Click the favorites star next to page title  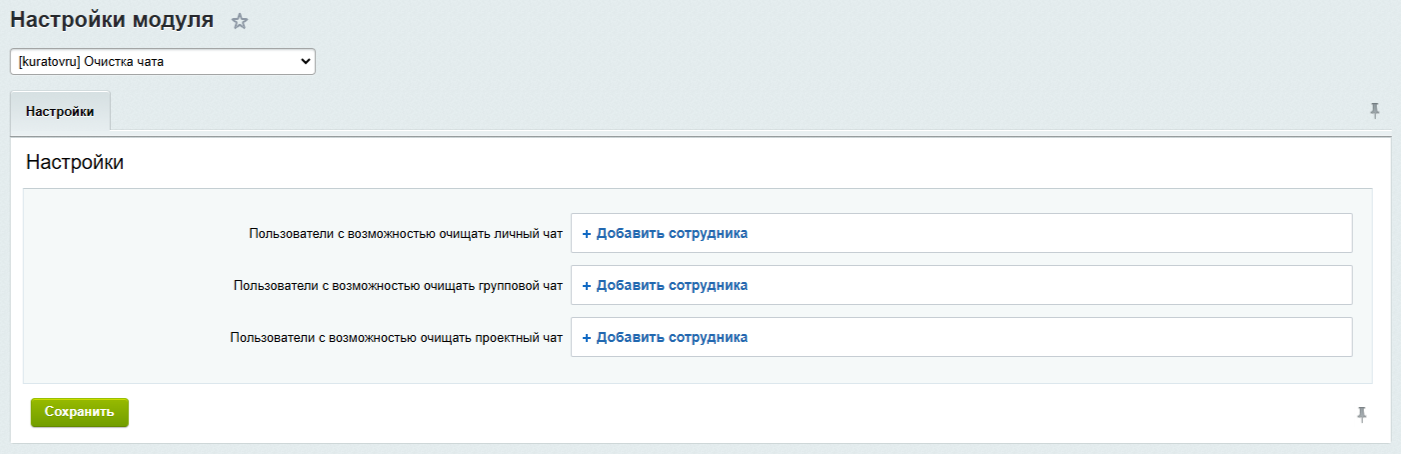click(239, 21)
